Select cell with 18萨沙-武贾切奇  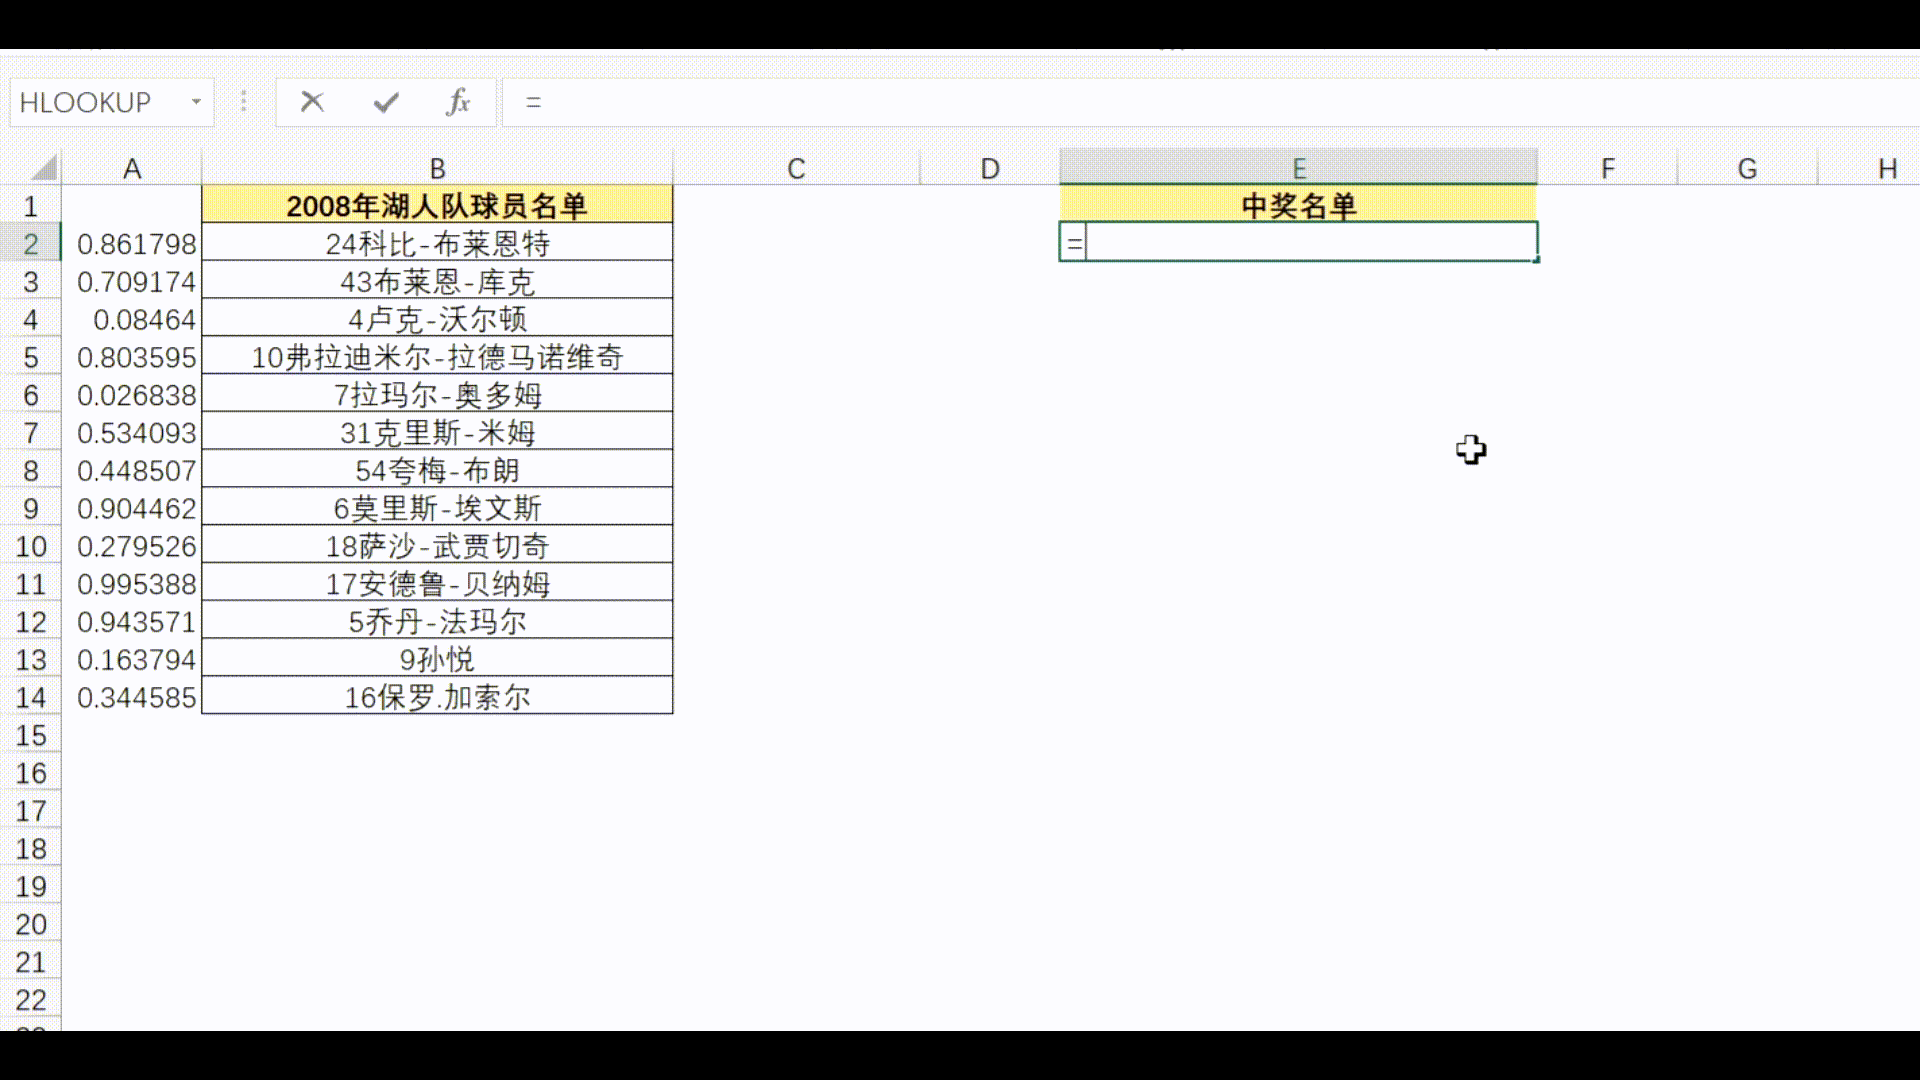437,546
